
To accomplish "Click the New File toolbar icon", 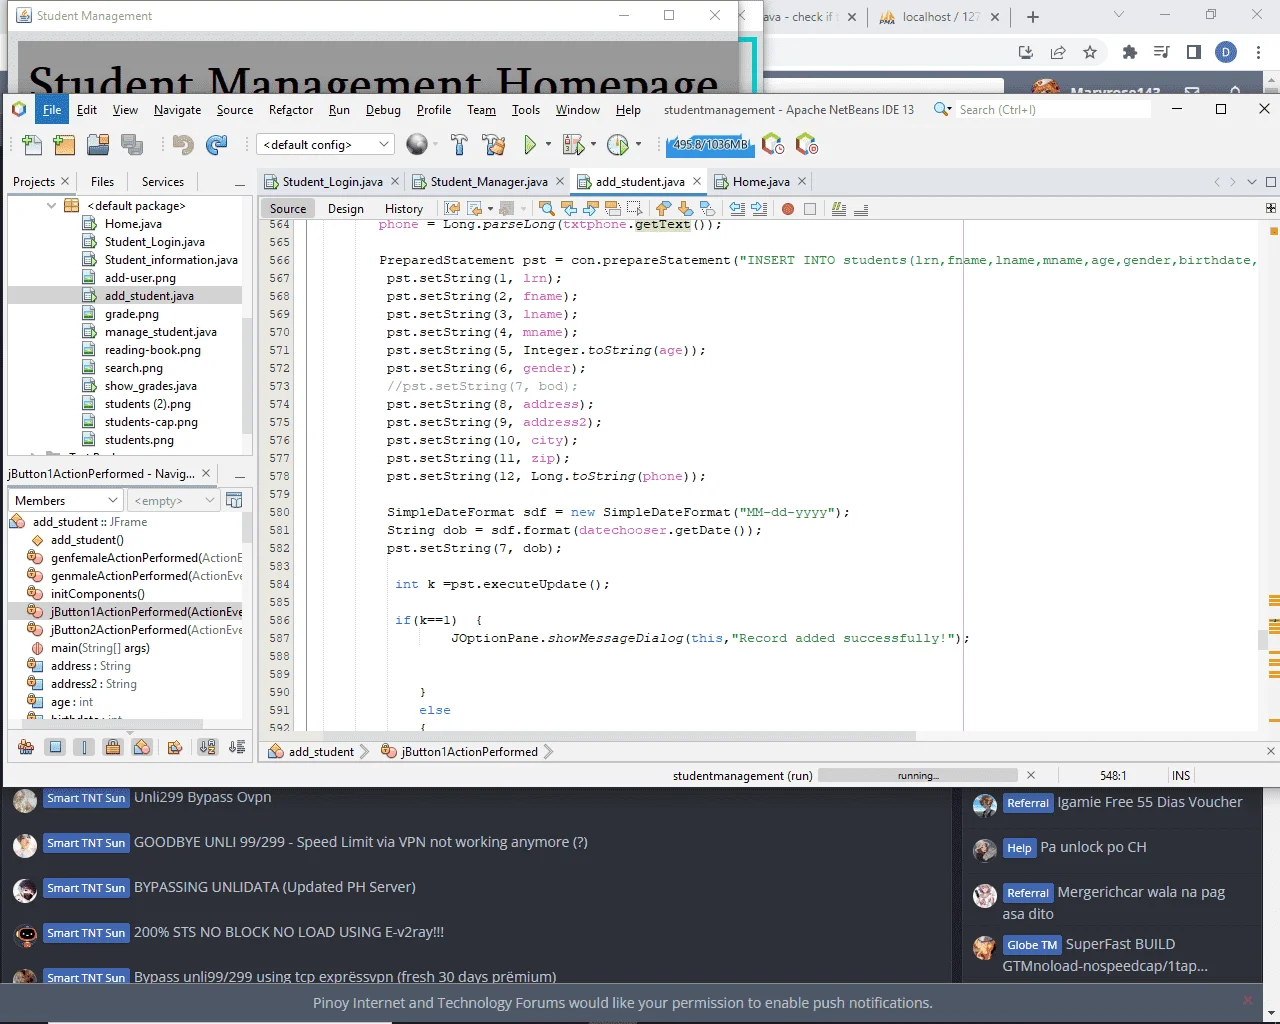I will [32, 145].
